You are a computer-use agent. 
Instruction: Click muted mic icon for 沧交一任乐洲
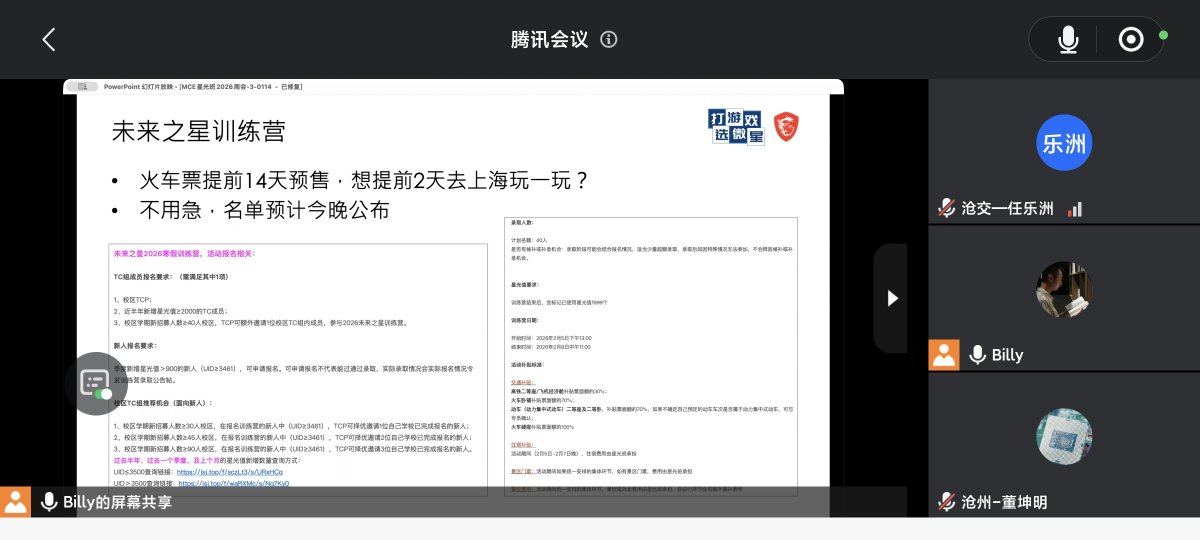(946, 208)
